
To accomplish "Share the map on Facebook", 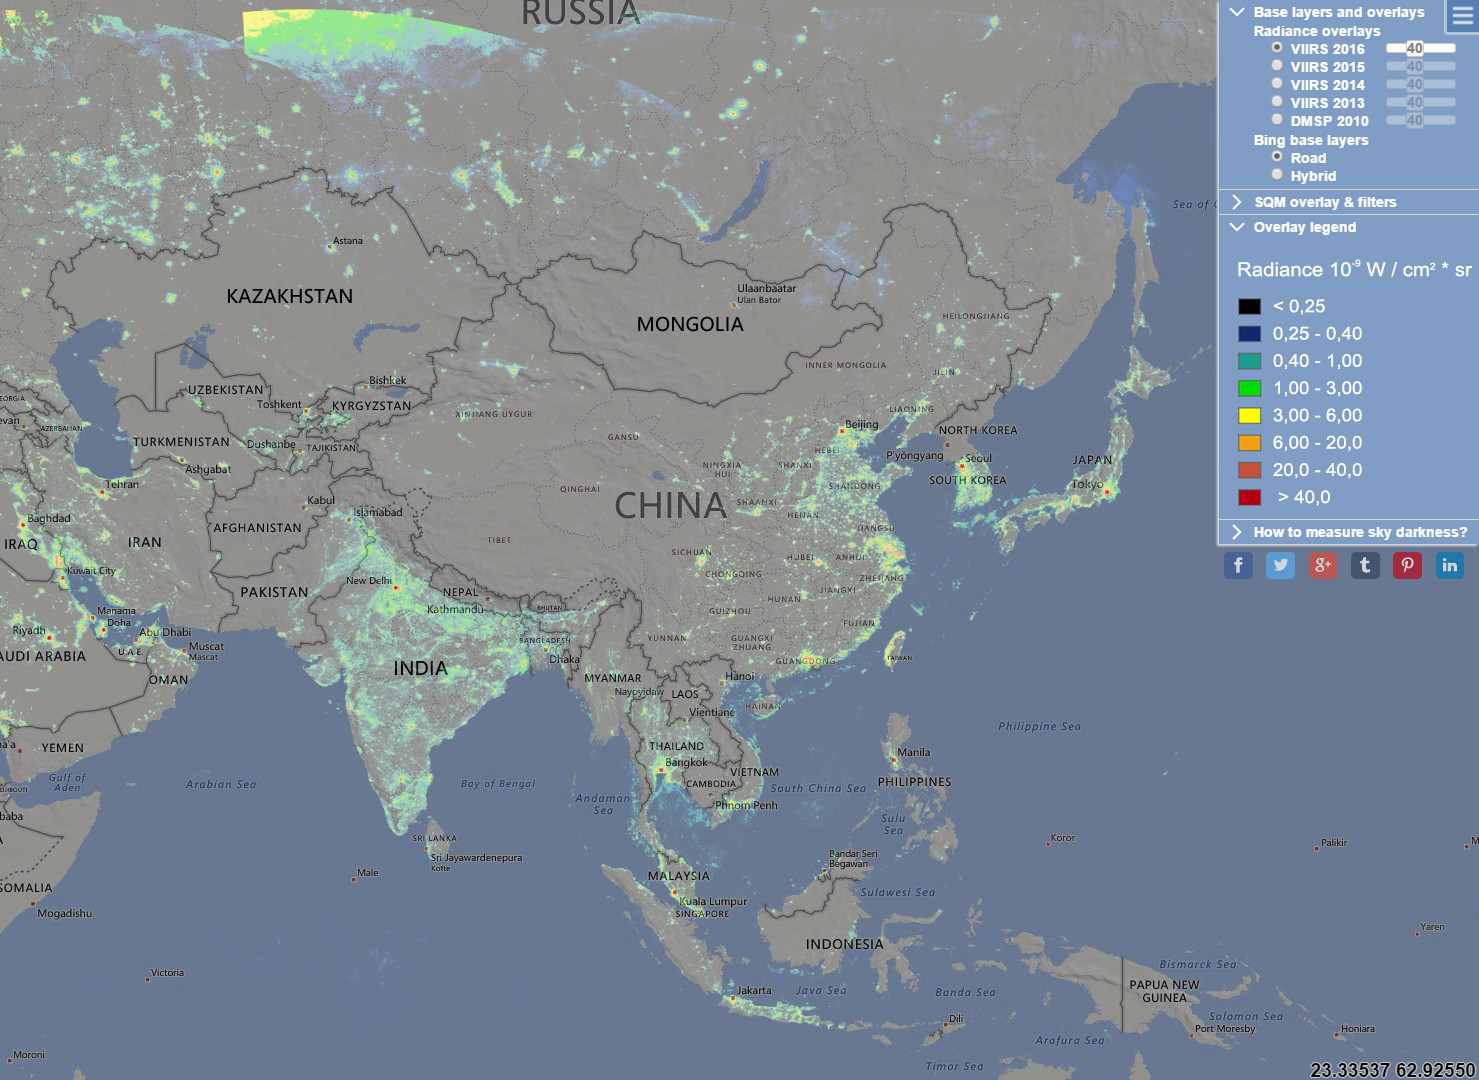I will [1238, 565].
